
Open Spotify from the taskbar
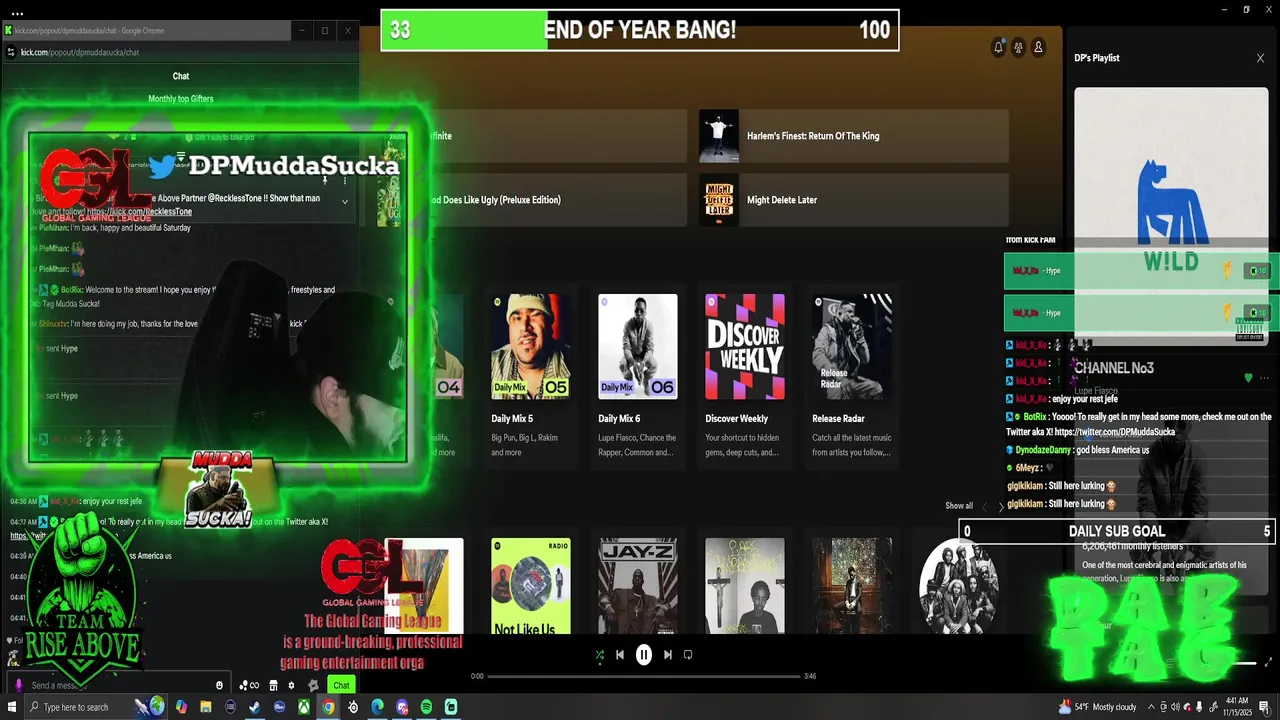tap(426, 707)
